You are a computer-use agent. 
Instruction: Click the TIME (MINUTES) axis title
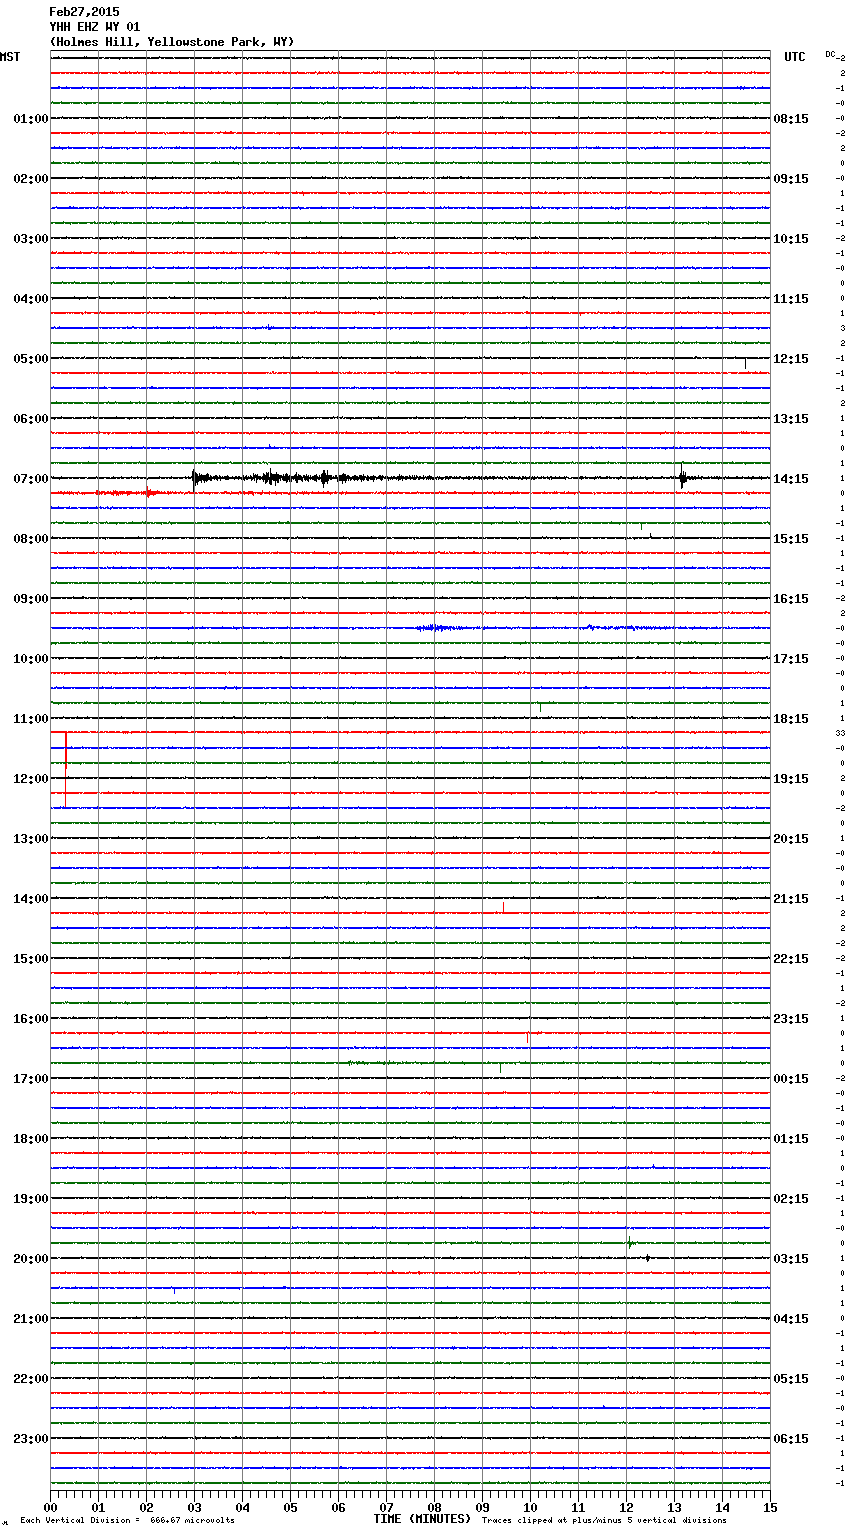pos(422,1519)
